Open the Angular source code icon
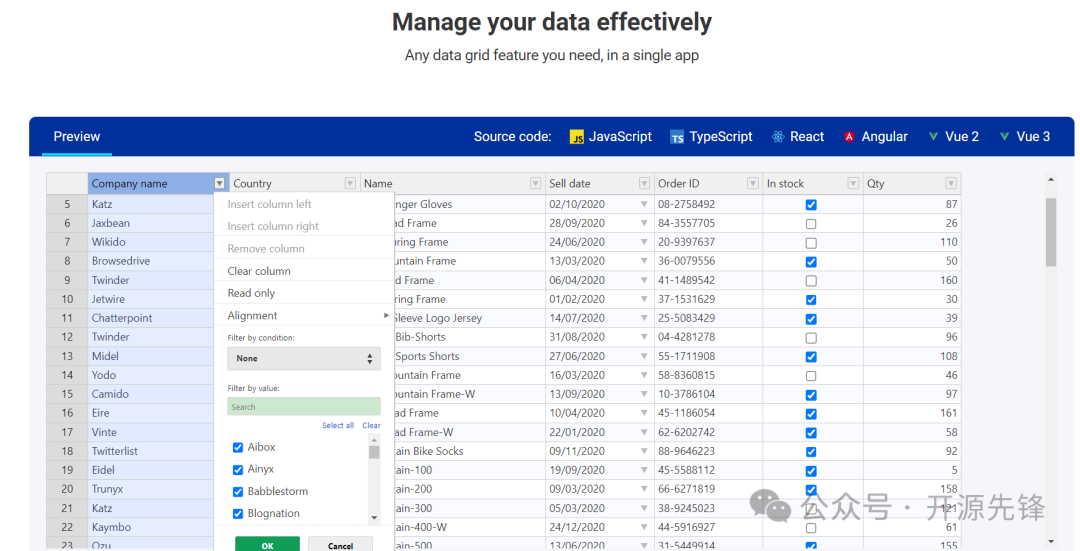Viewport: 1080px width, 551px height. pos(849,137)
